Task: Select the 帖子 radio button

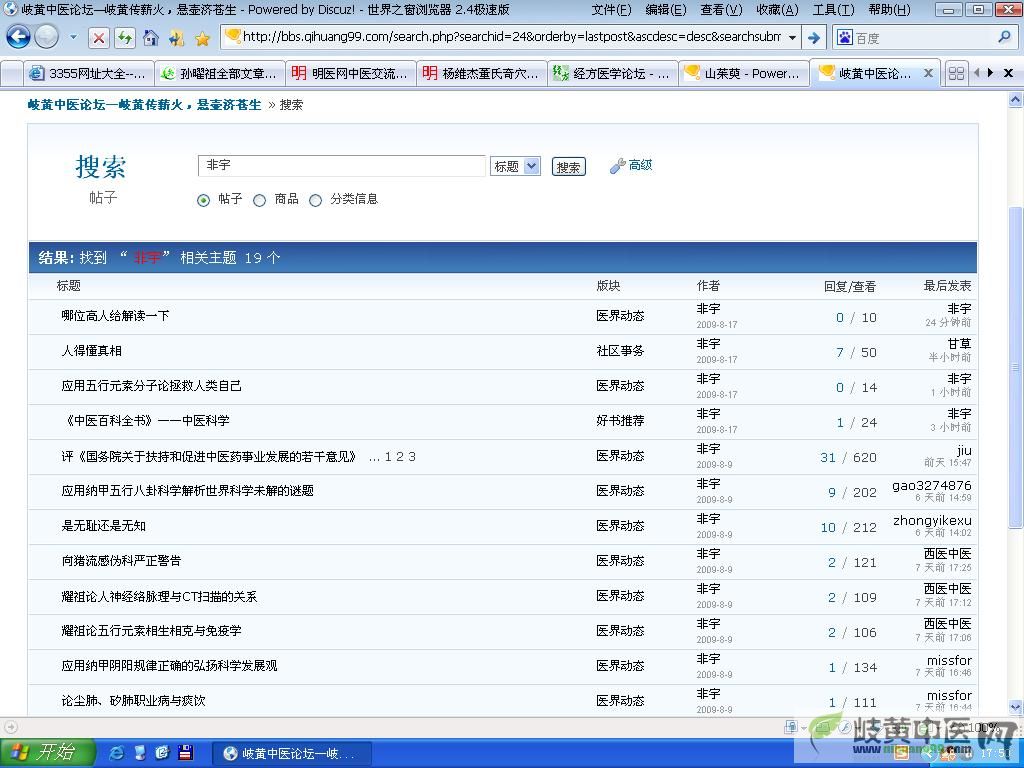Action: click(x=204, y=200)
